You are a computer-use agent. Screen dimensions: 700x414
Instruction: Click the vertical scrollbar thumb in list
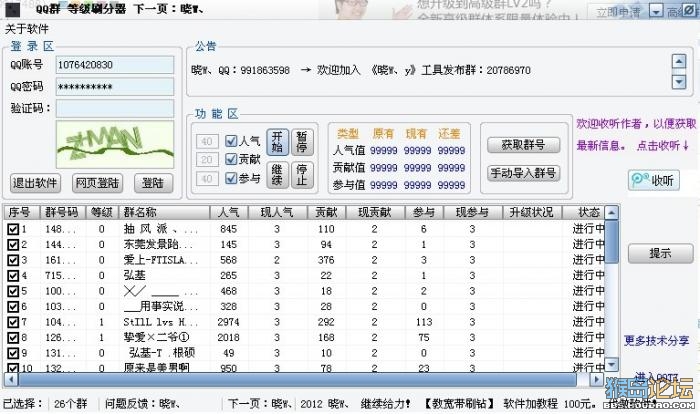coord(611,242)
